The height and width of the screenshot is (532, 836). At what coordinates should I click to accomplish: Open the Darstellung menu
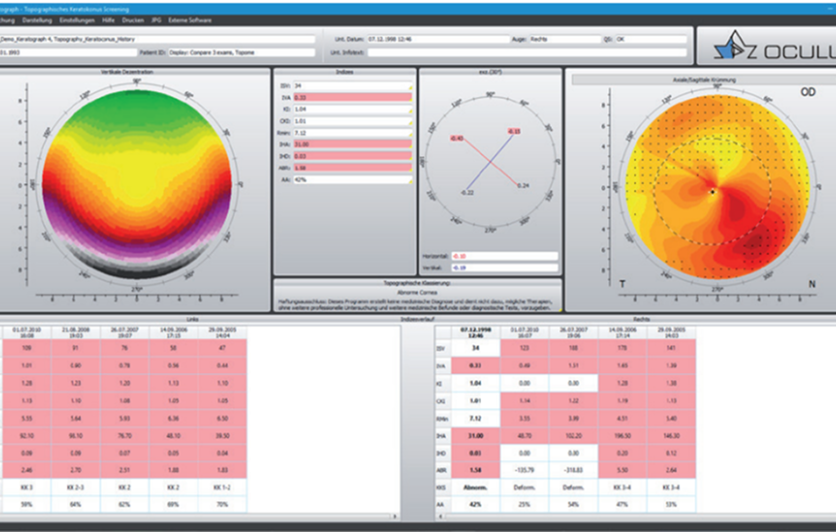tap(37, 20)
